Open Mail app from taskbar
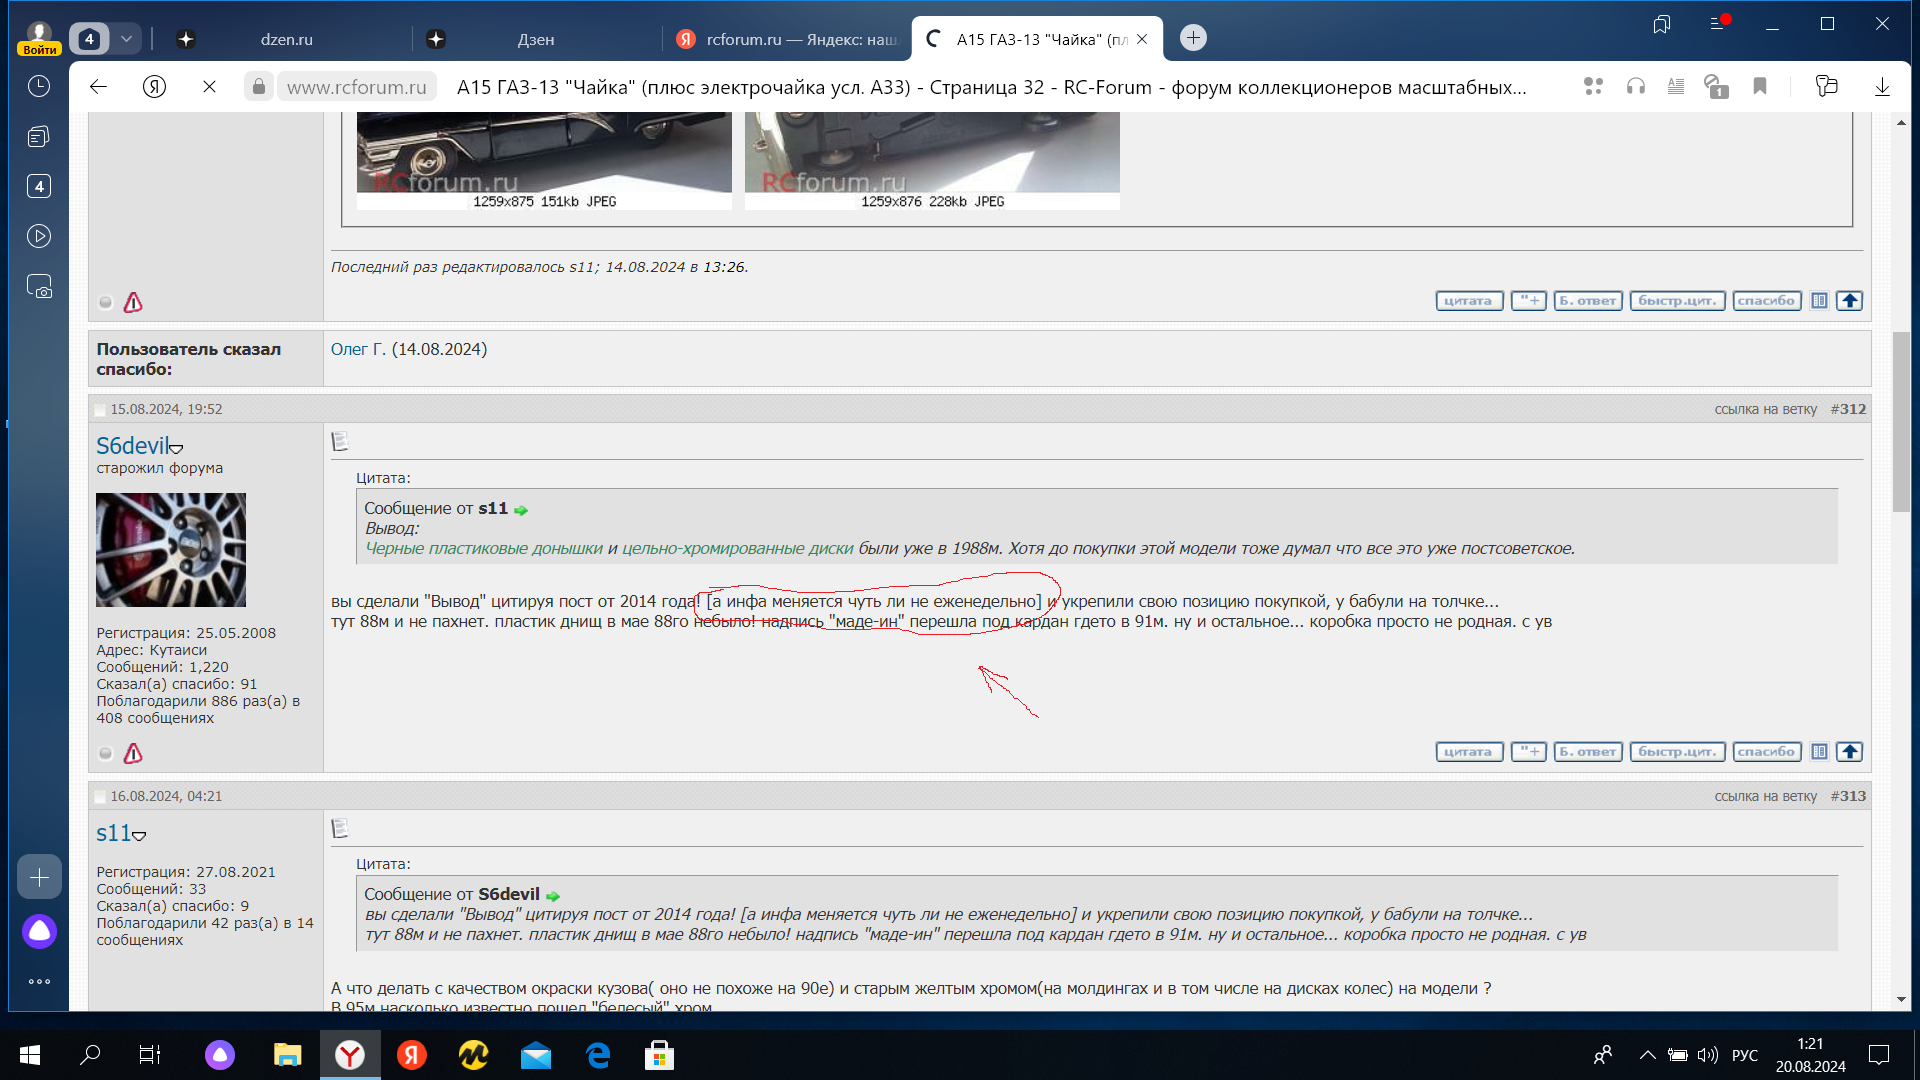 click(536, 1055)
